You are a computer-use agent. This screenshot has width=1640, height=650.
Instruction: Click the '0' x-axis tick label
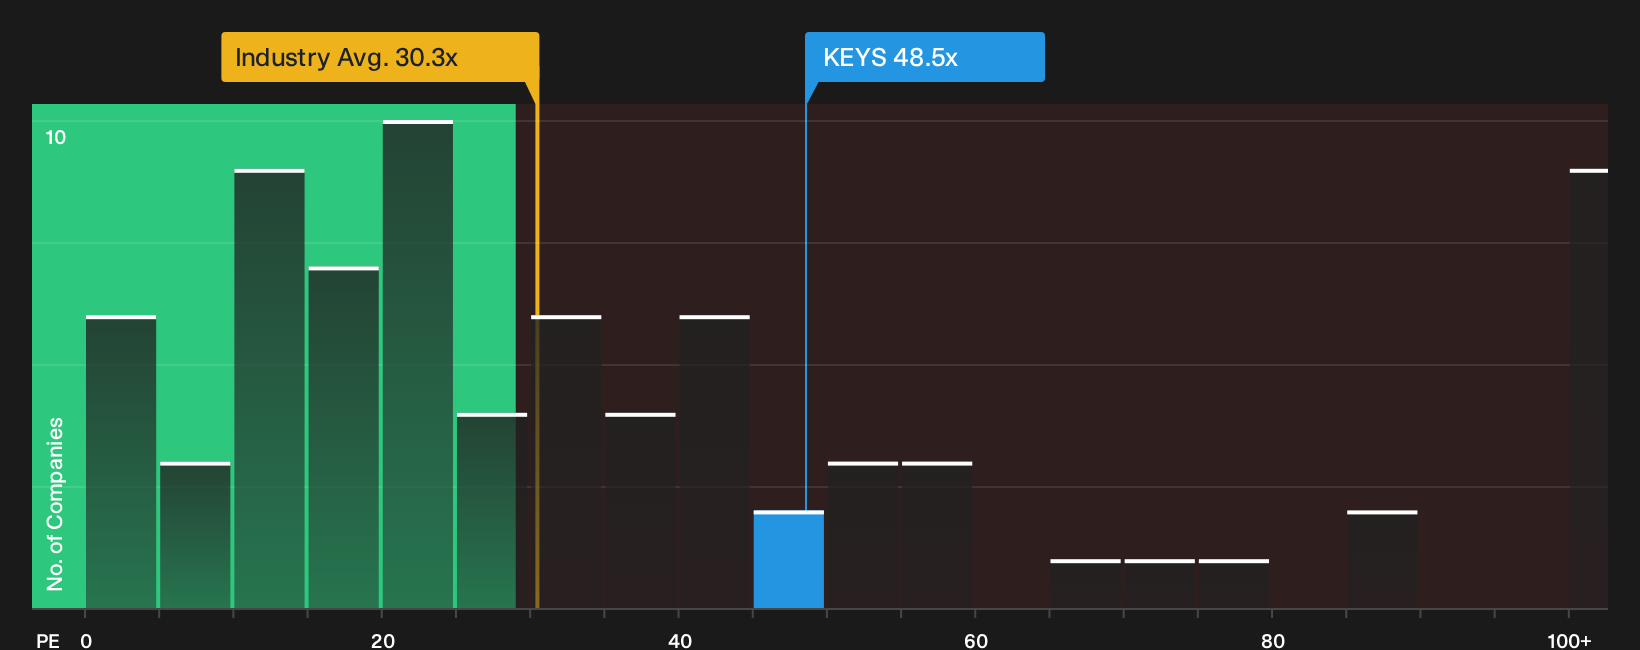click(x=86, y=640)
